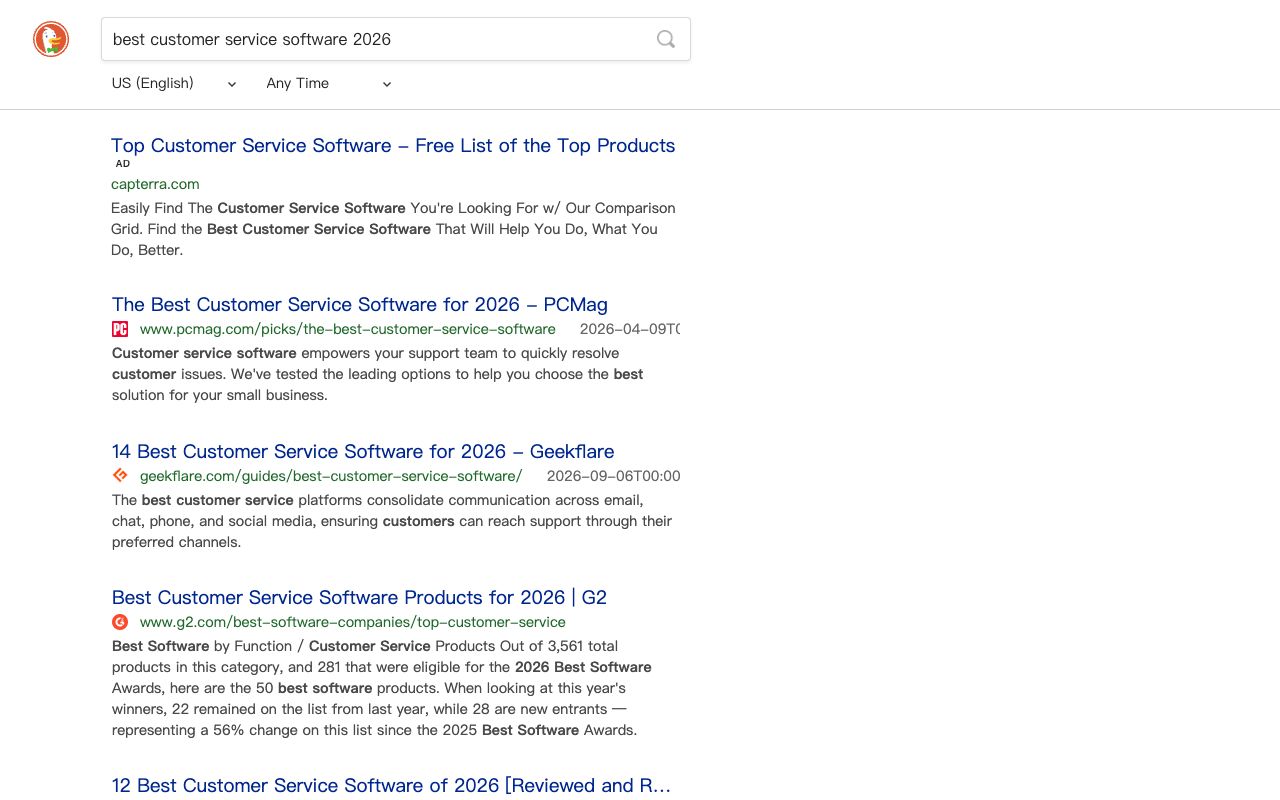The height and width of the screenshot is (800, 1280).
Task: Visit the capterra.com URL link
Action: click(155, 184)
